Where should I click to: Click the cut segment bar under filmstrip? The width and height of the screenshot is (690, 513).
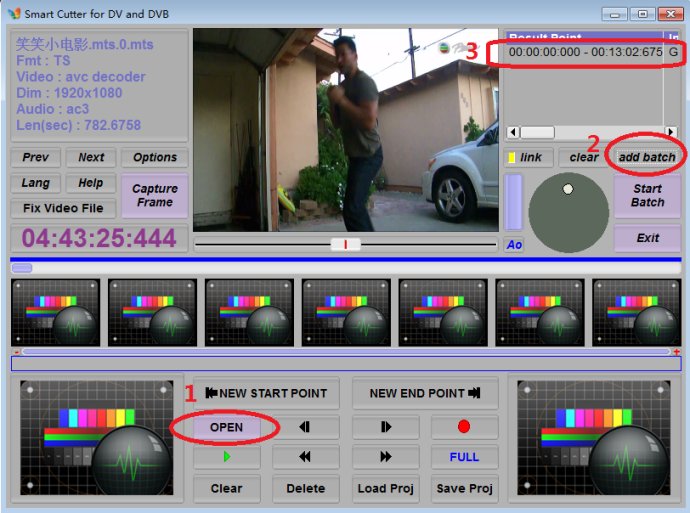point(346,363)
